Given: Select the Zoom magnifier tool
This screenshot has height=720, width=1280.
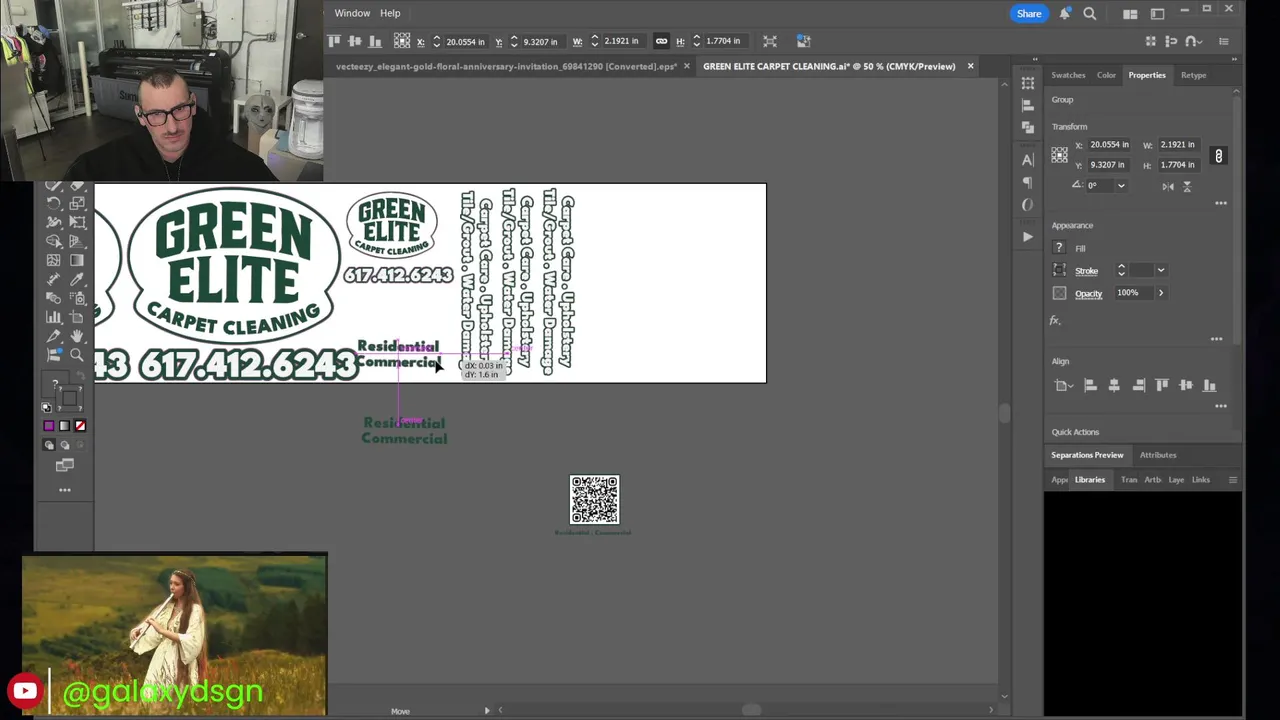Looking at the screenshot, I should point(77,355).
